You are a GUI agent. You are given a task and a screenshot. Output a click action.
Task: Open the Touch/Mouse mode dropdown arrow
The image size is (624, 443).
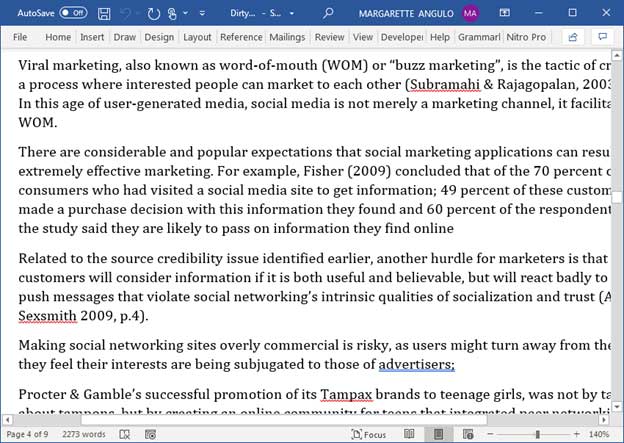[185, 13]
